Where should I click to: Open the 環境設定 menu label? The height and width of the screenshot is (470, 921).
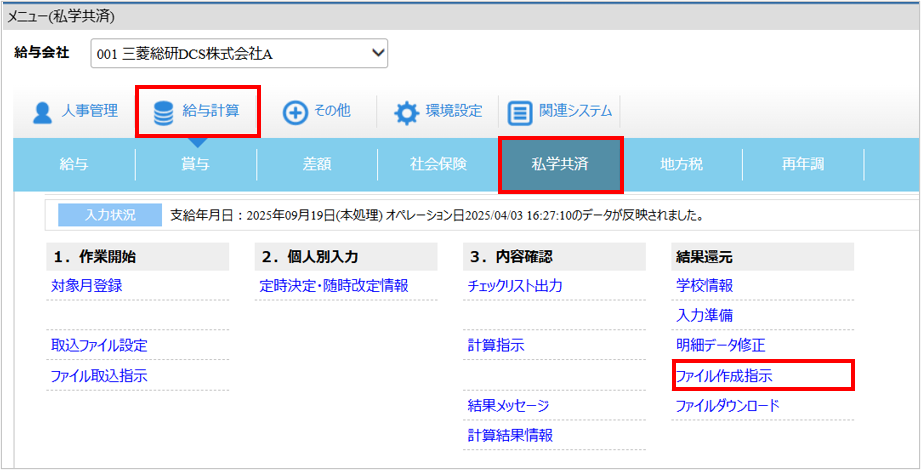pyautogui.click(x=454, y=111)
